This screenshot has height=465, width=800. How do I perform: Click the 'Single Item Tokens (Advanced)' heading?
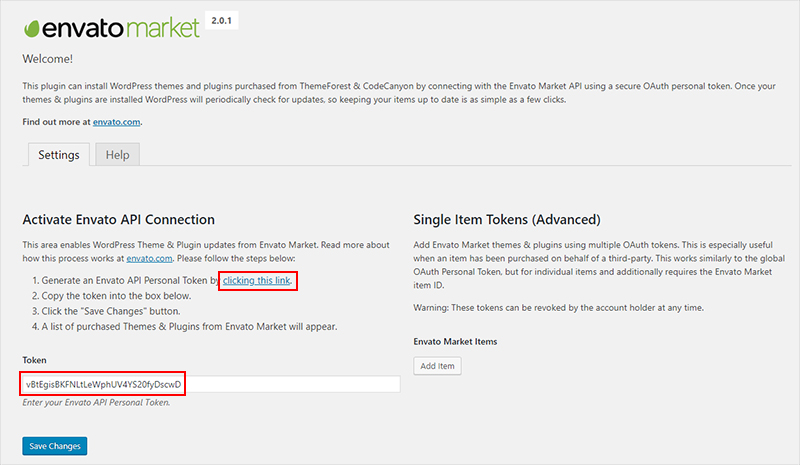point(507,219)
